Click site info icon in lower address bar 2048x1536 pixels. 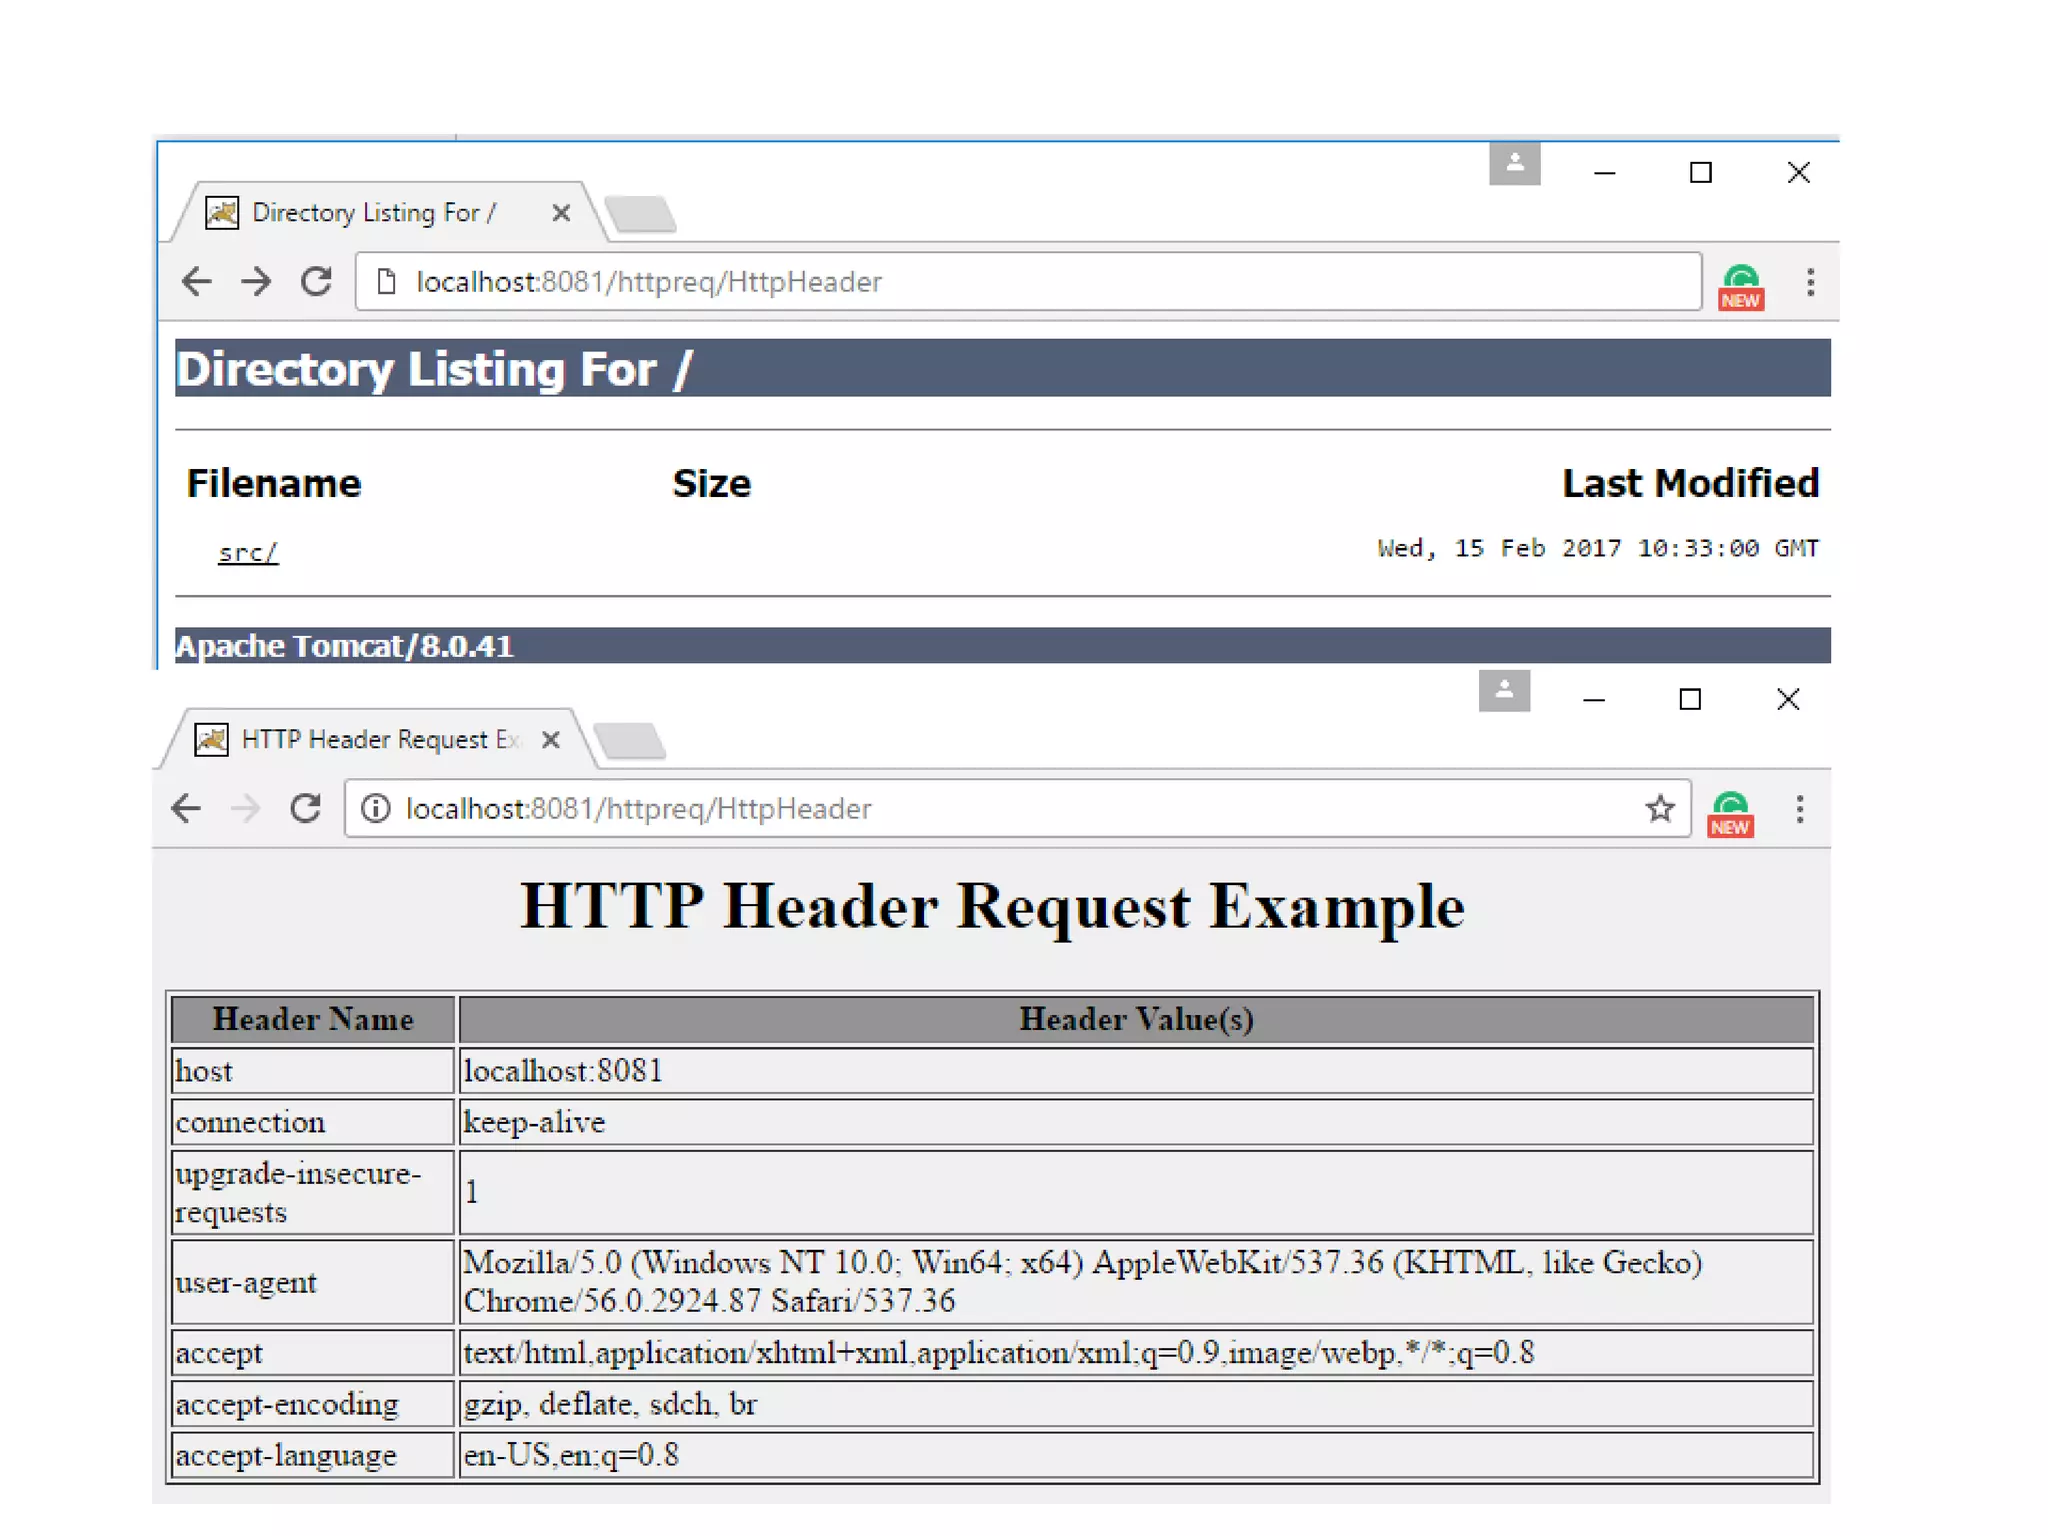[376, 808]
